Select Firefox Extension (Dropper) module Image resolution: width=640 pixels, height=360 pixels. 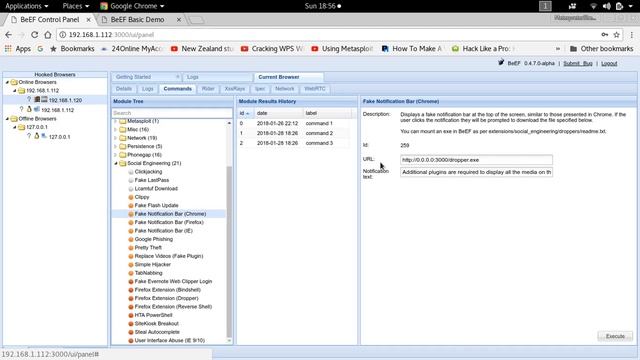[167, 298]
